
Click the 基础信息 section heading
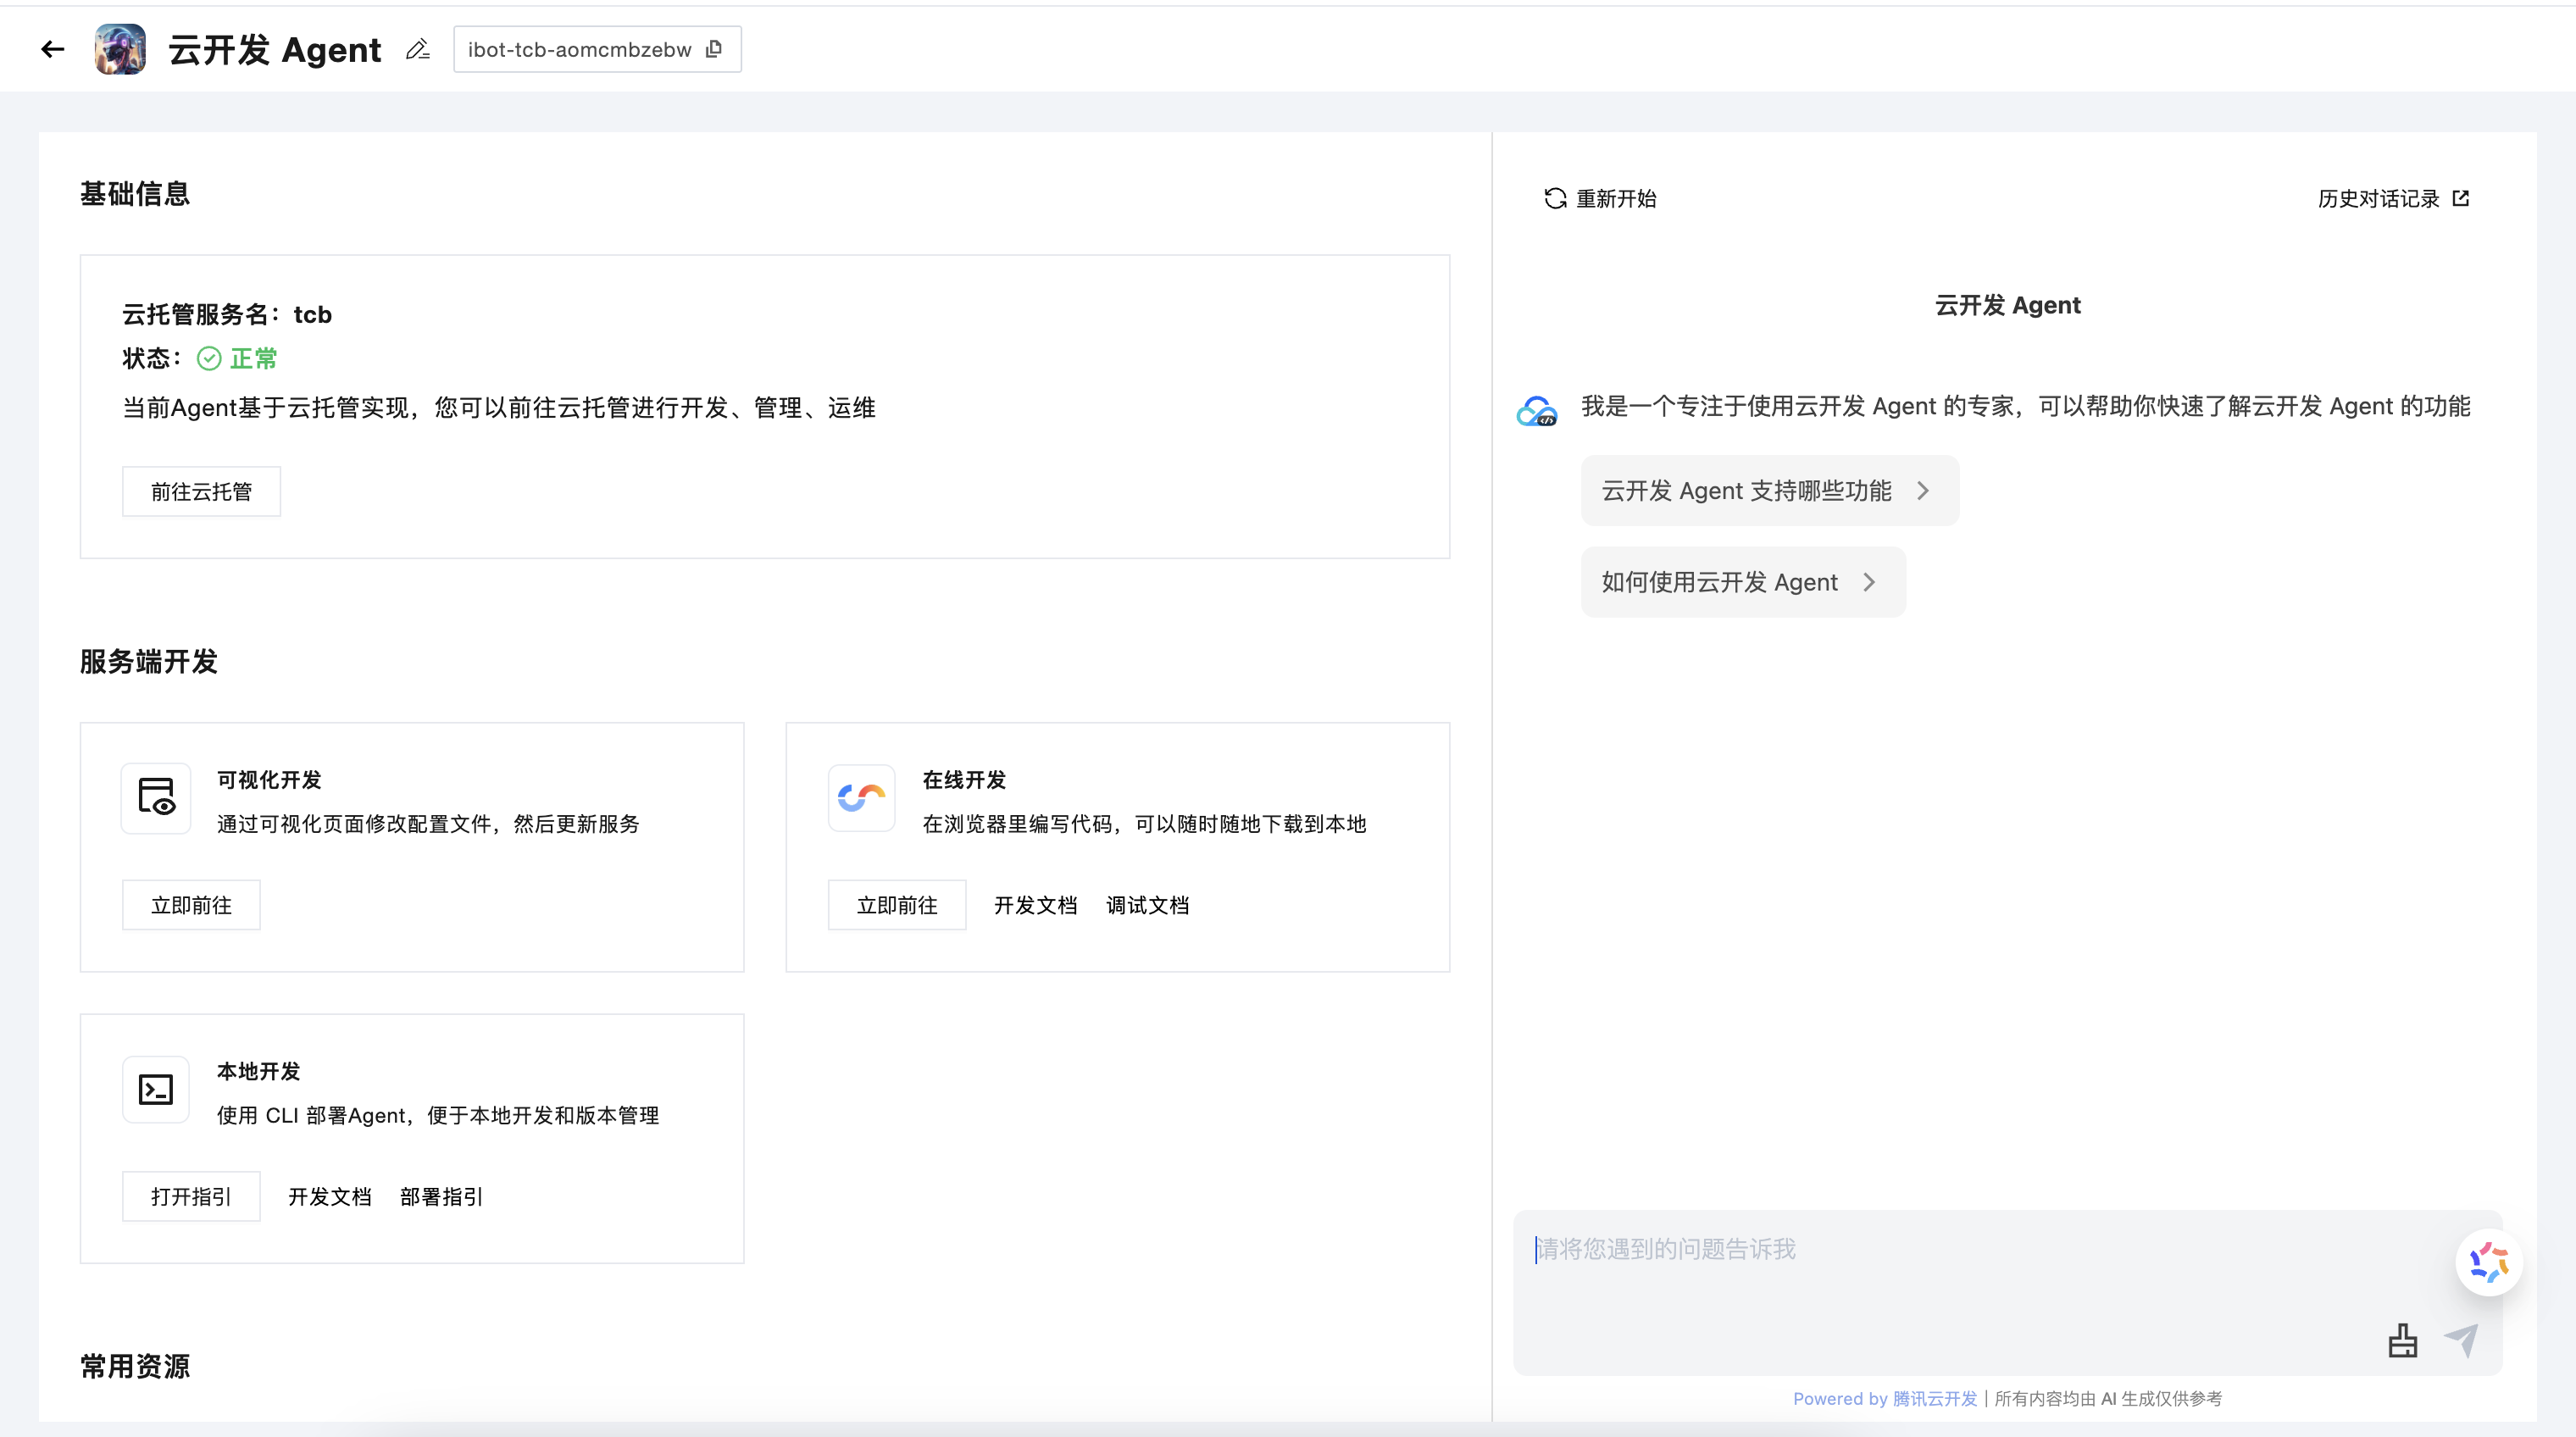[x=135, y=194]
